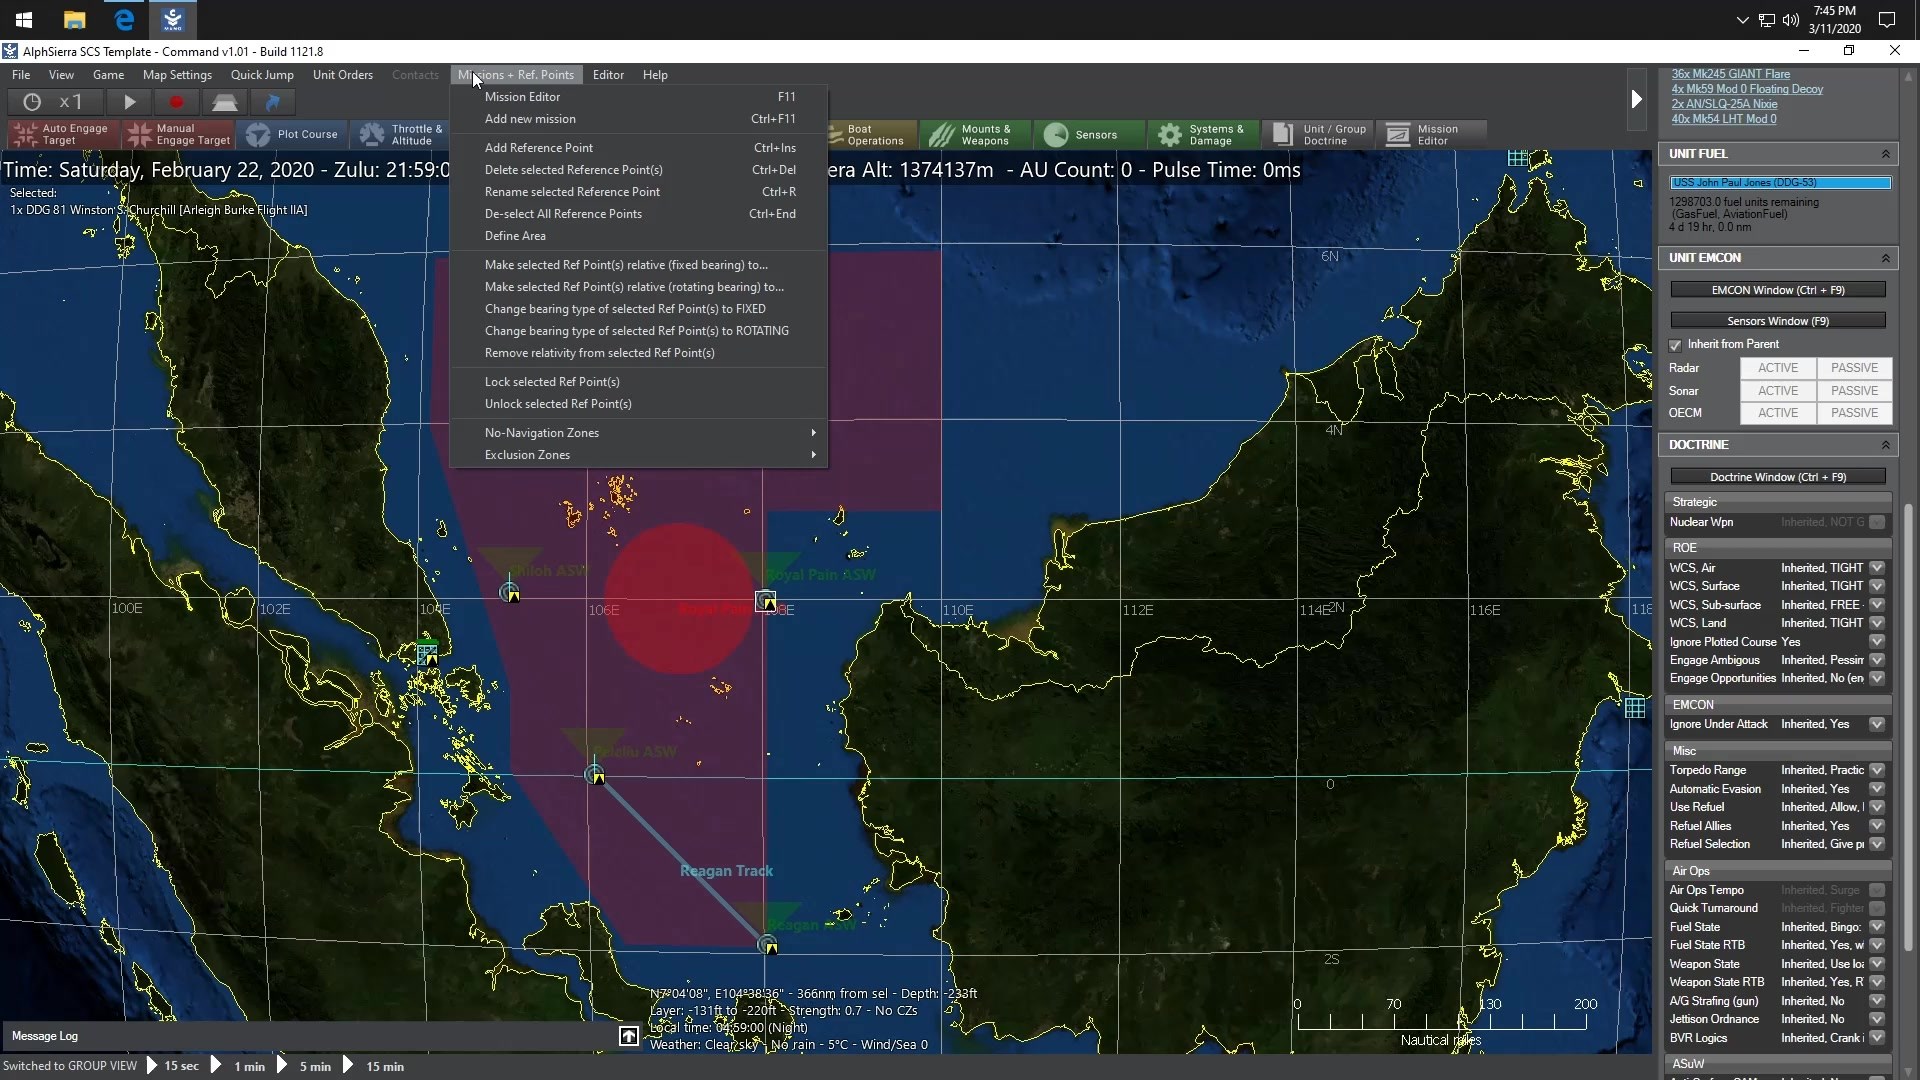The width and height of the screenshot is (1920, 1080).
Task: Open EMCON Window (Ctrl + F9)
Action: (1778, 290)
